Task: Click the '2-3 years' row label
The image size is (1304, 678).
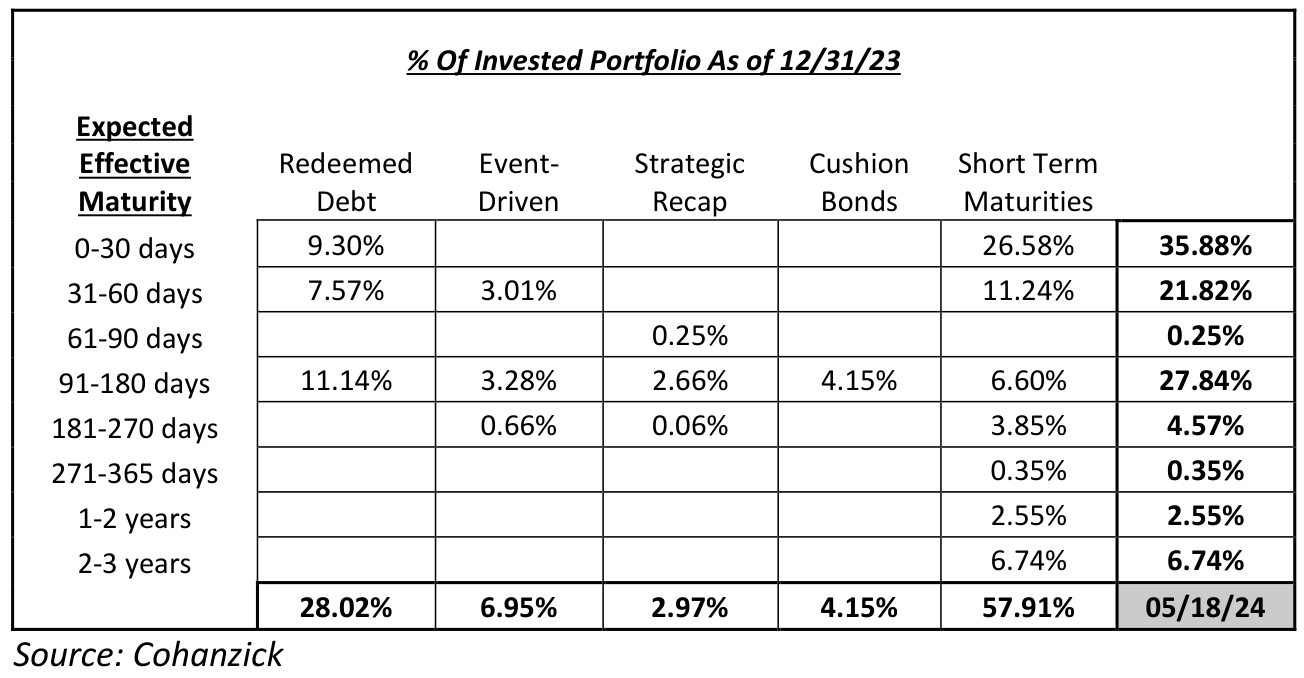Action: click(x=135, y=563)
